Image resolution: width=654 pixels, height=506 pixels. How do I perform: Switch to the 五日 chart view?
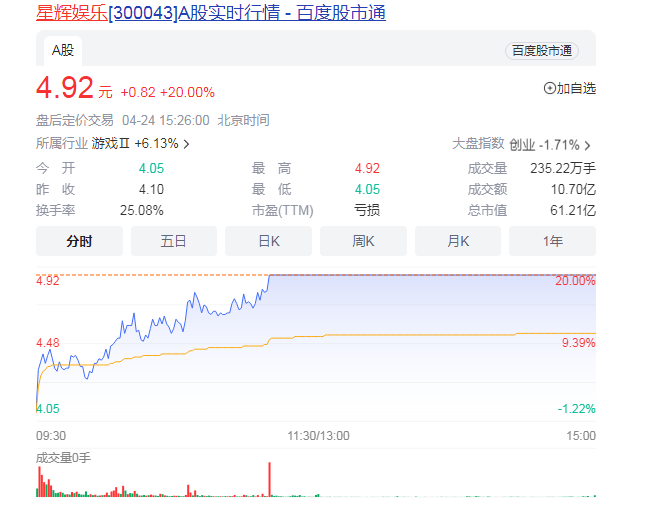pos(173,241)
